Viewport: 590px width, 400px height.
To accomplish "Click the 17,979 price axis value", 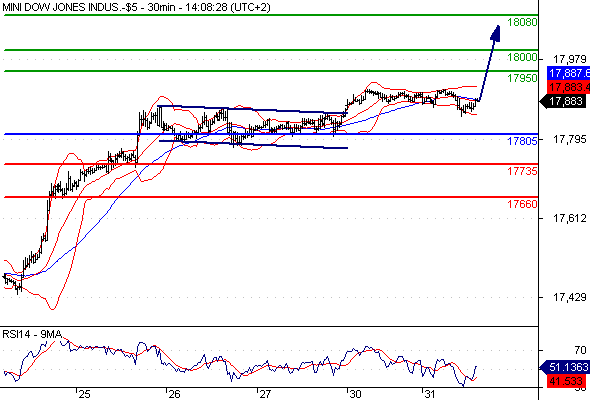I will click(570, 59).
